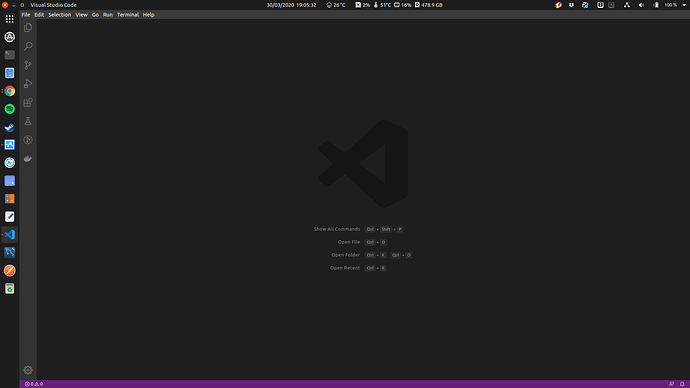This screenshot has height=388, width=690.
Task: Open the Test flask view
Action: [28, 121]
